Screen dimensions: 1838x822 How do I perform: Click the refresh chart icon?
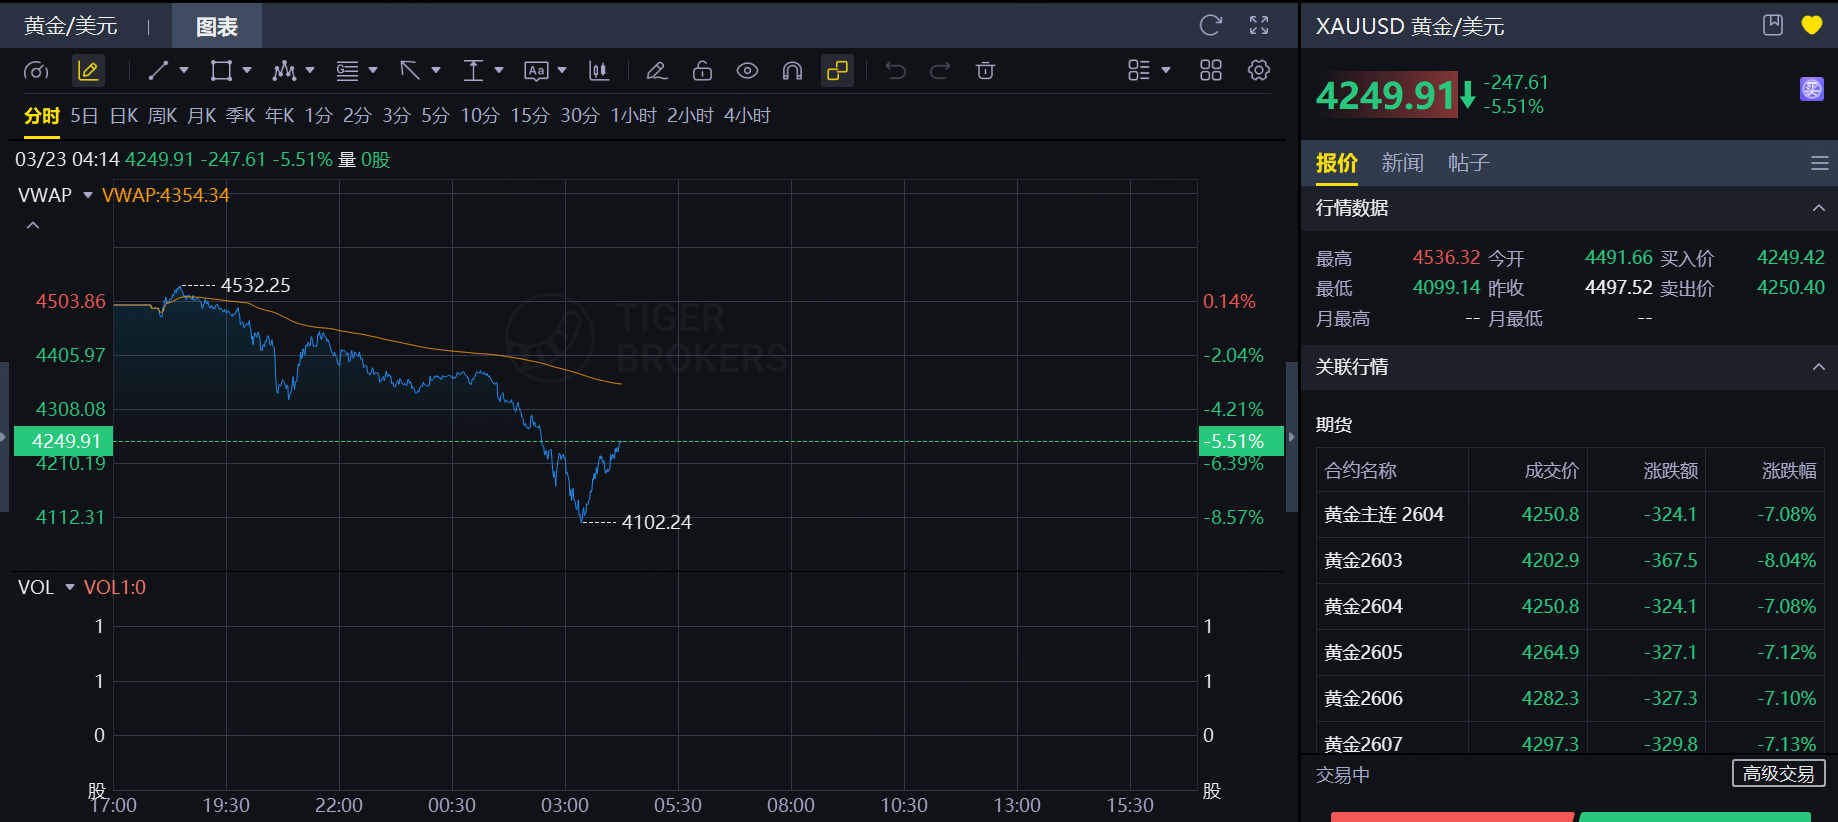pos(1210,26)
